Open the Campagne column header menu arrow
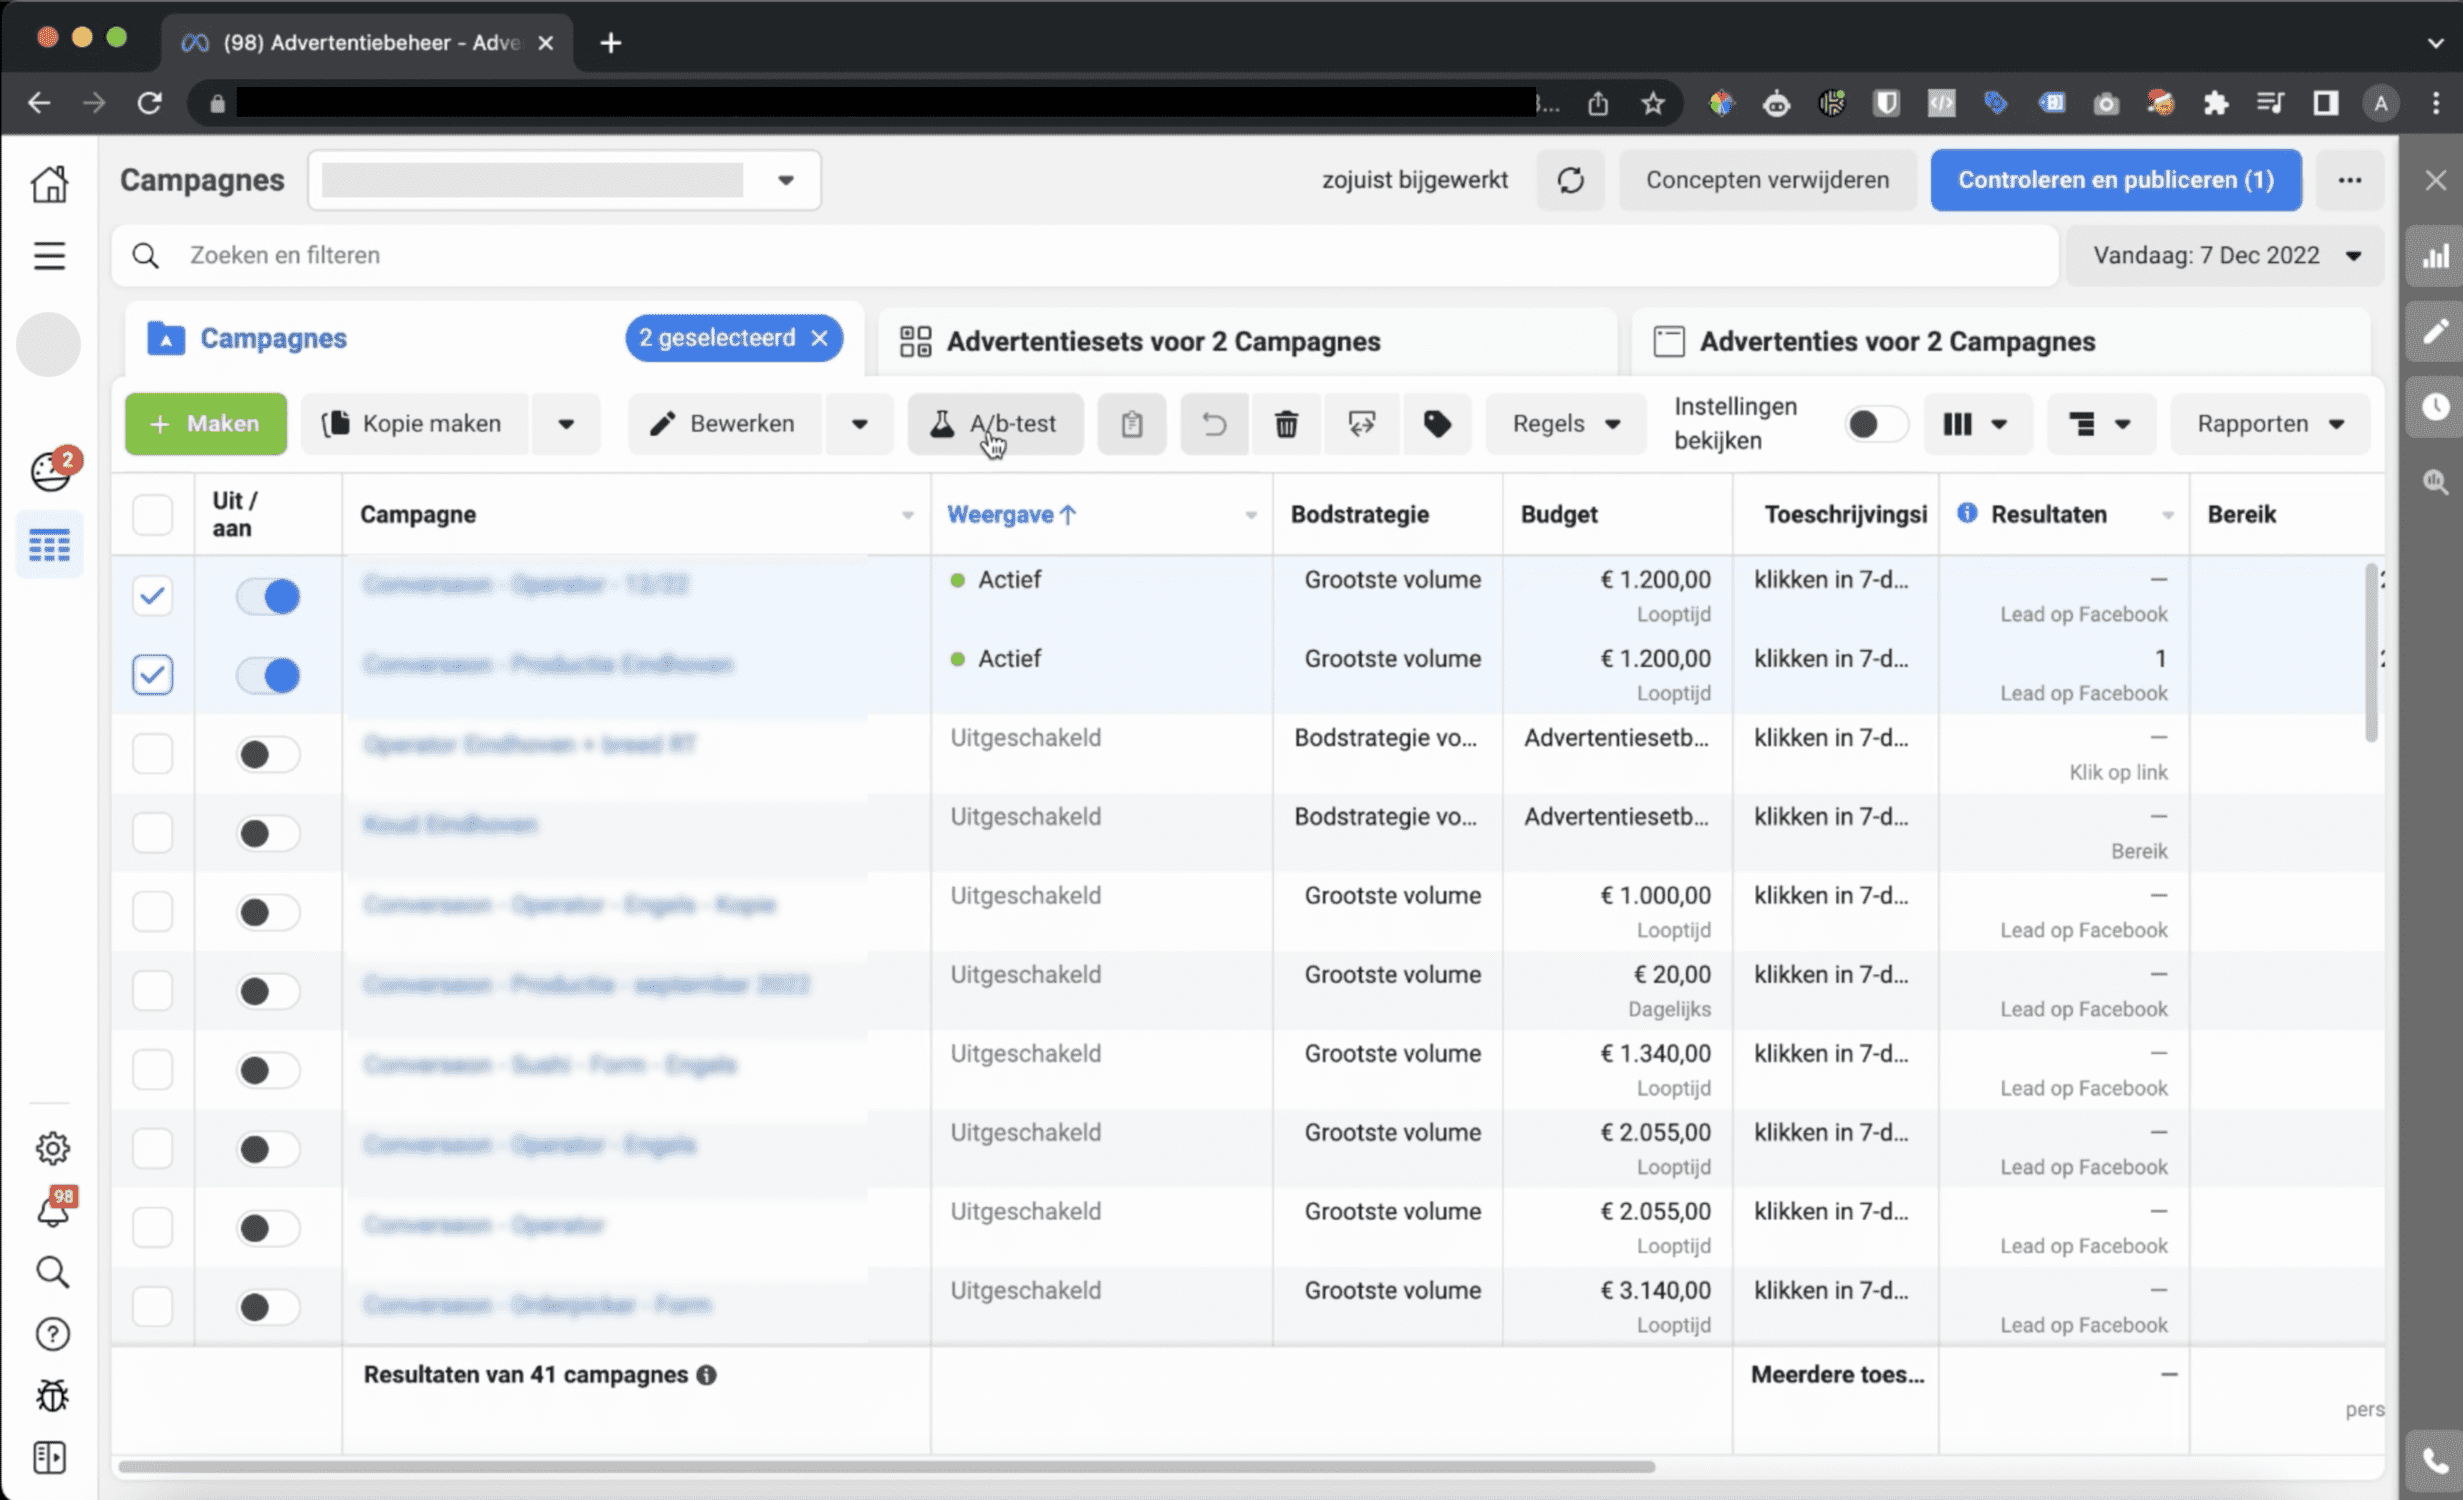The height and width of the screenshot is (1500, 2463). pos(907,515)
